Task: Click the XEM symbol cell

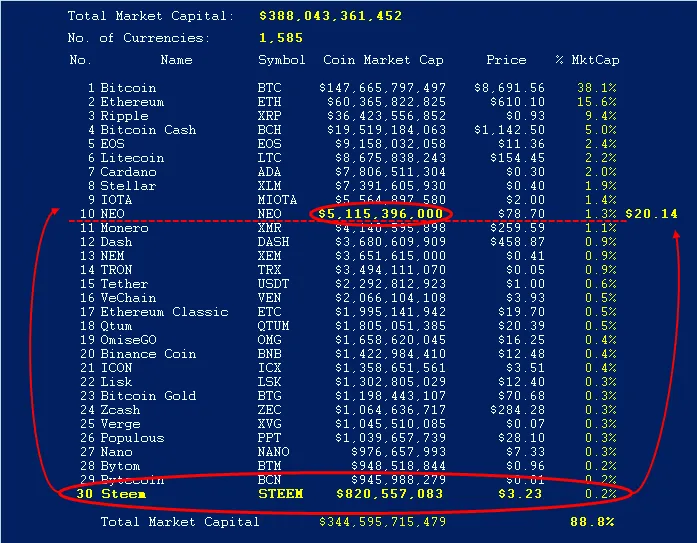Action: (x=269, y=256)
